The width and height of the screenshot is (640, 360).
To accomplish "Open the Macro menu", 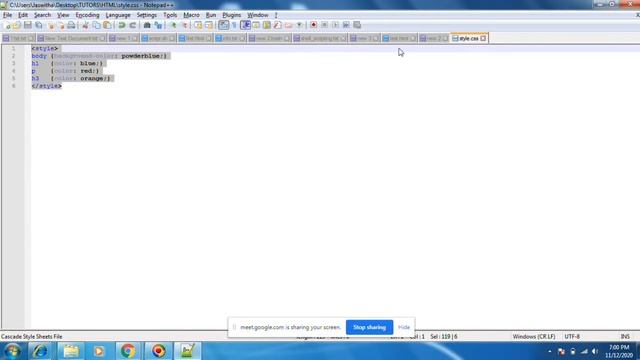I will pyautogui.click(x=191, y=15).
